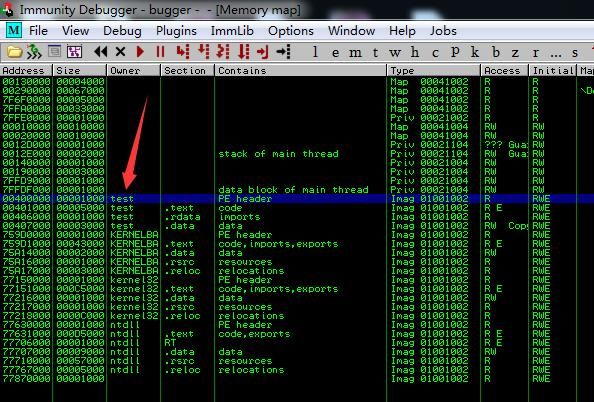Pause execution with red pause icon
Image resolution: width=594 pixels, height=402 pixels.
coord(161,52)
